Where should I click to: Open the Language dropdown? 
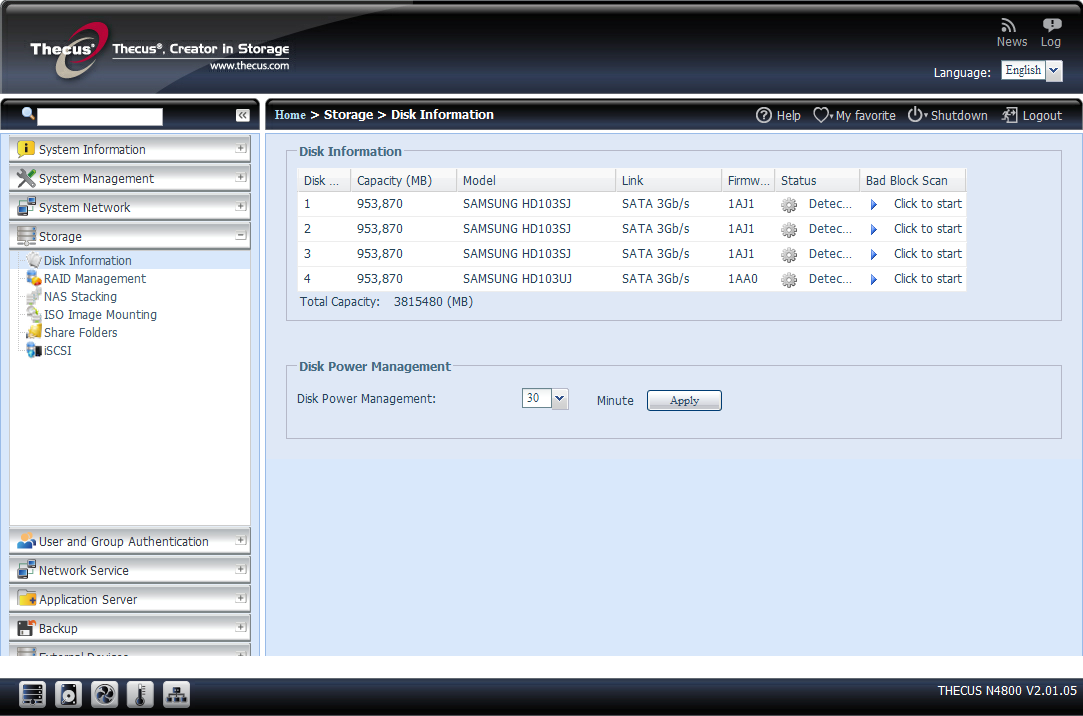coord(1053,70)
